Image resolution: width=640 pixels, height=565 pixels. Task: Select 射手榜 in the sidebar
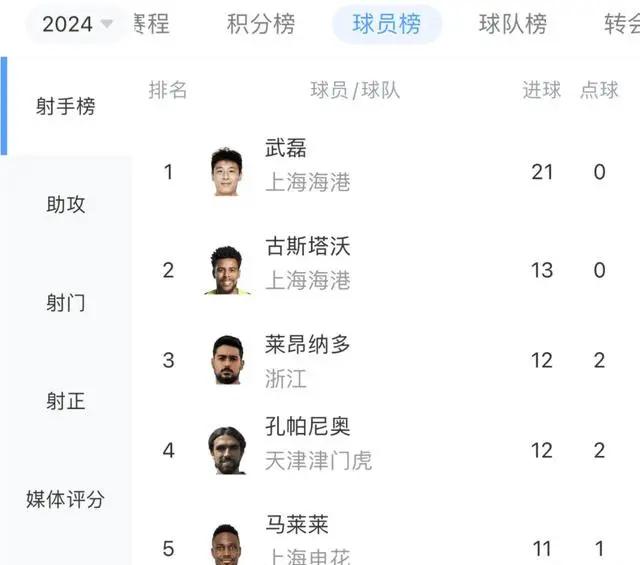pos(66,107)
